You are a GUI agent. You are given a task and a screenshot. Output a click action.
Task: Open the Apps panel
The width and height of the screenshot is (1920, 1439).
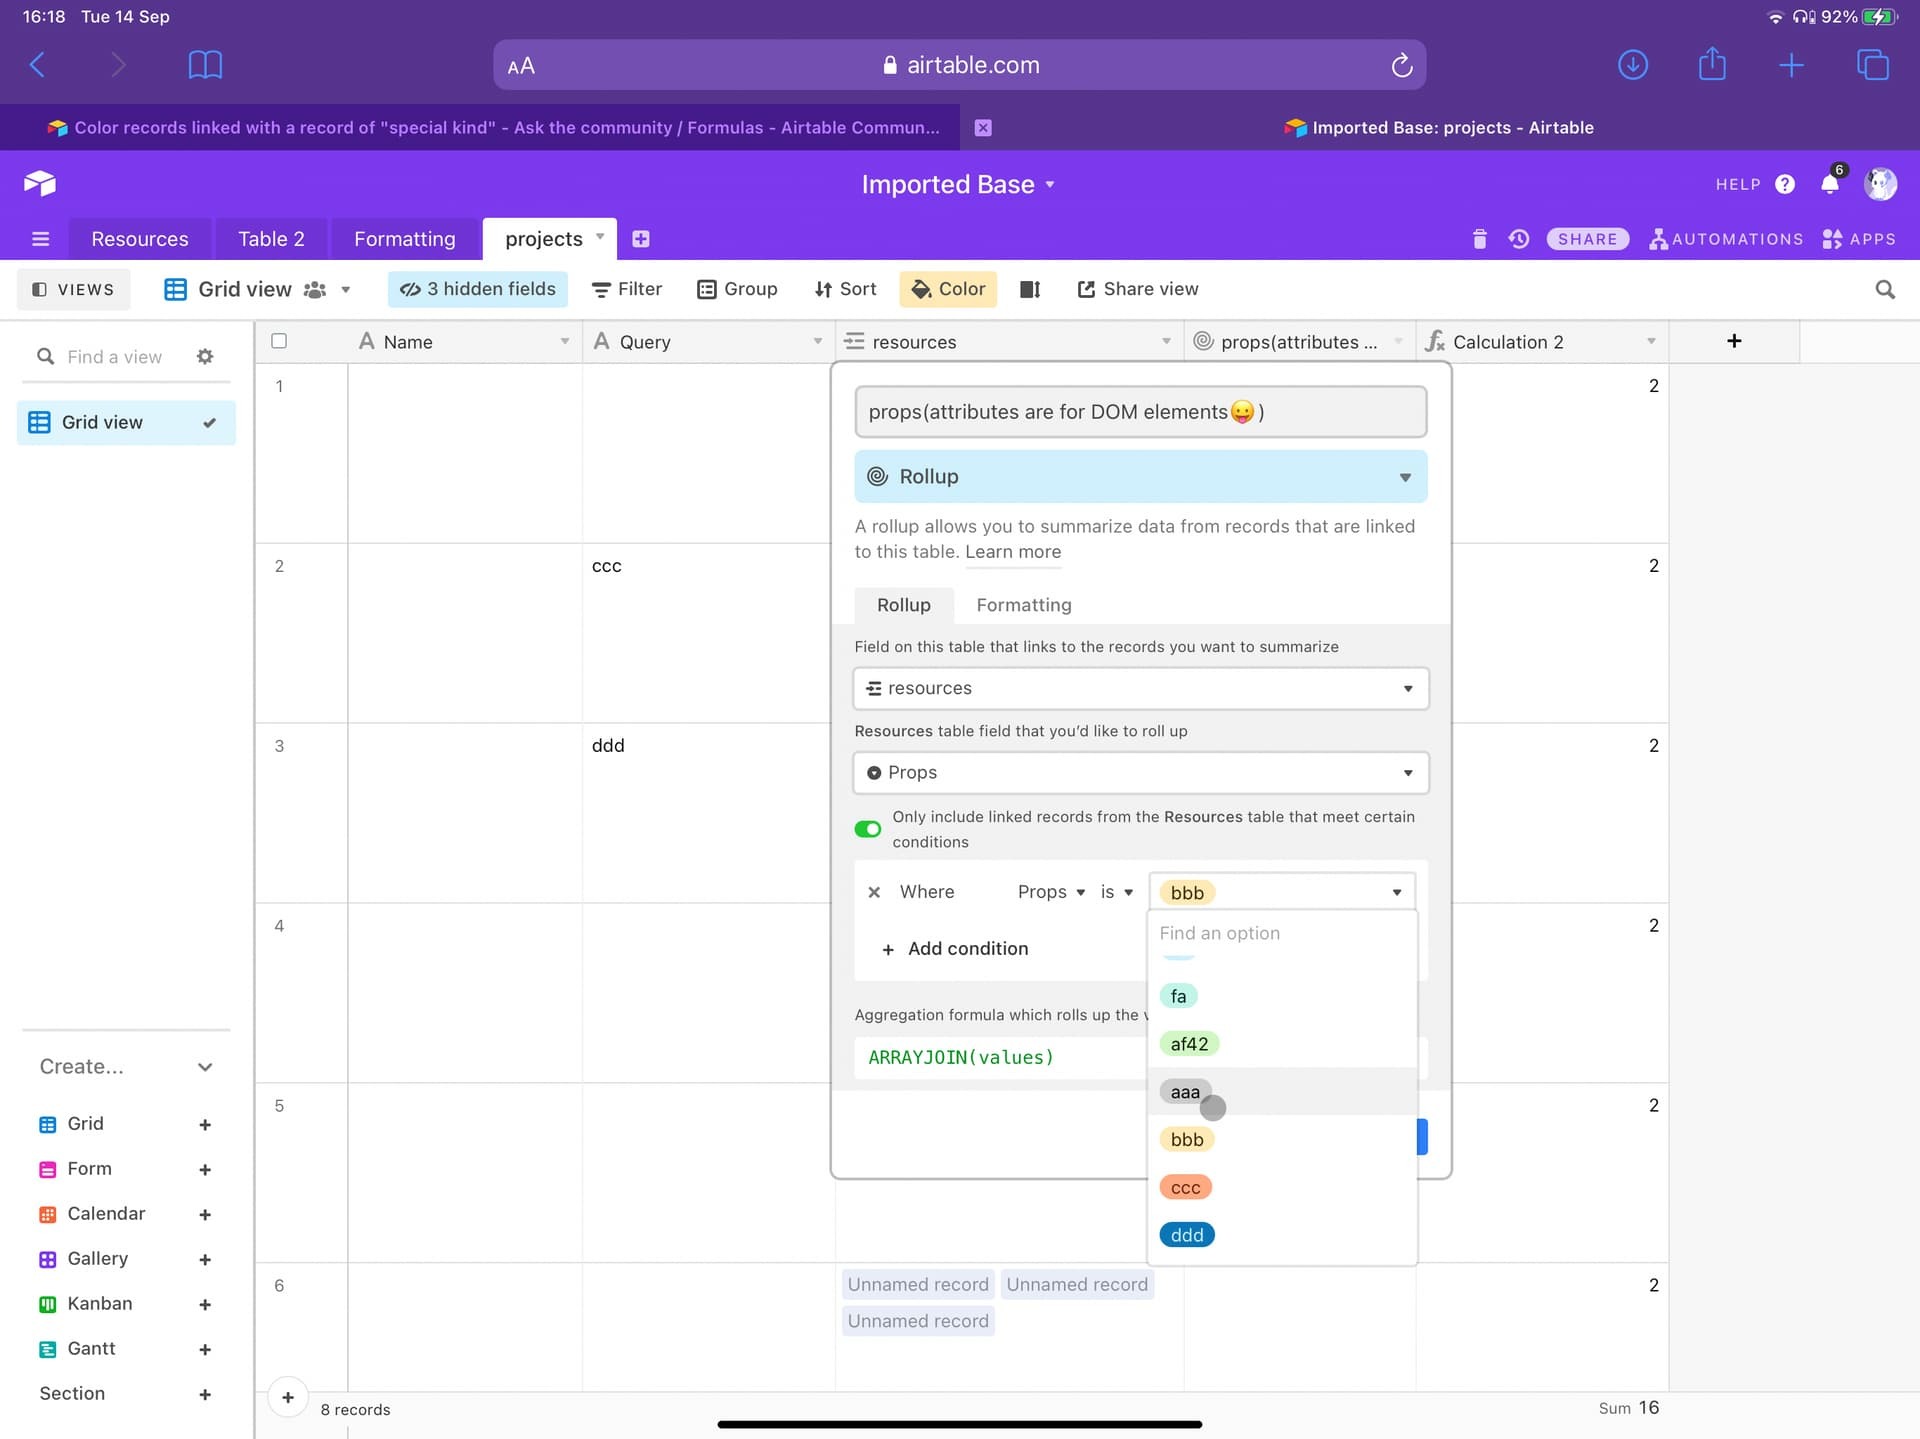point(1859,239)
